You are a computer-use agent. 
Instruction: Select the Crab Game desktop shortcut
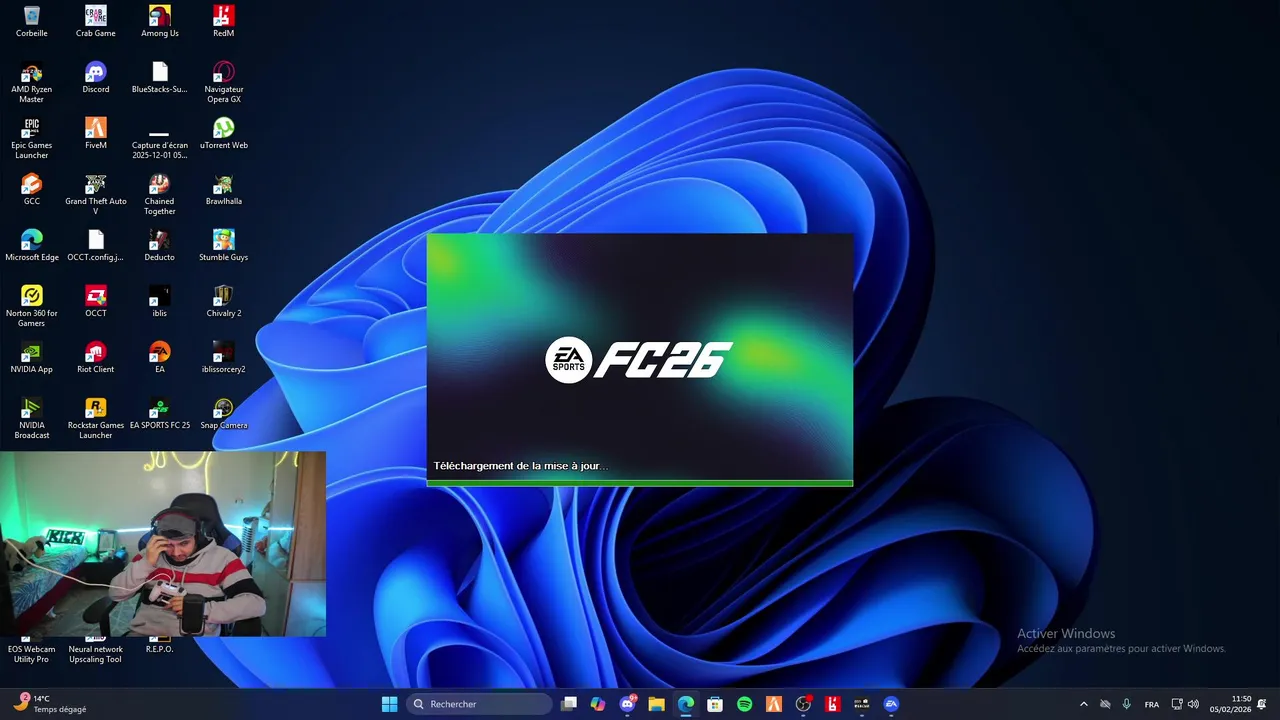click(x=95, y=22)
